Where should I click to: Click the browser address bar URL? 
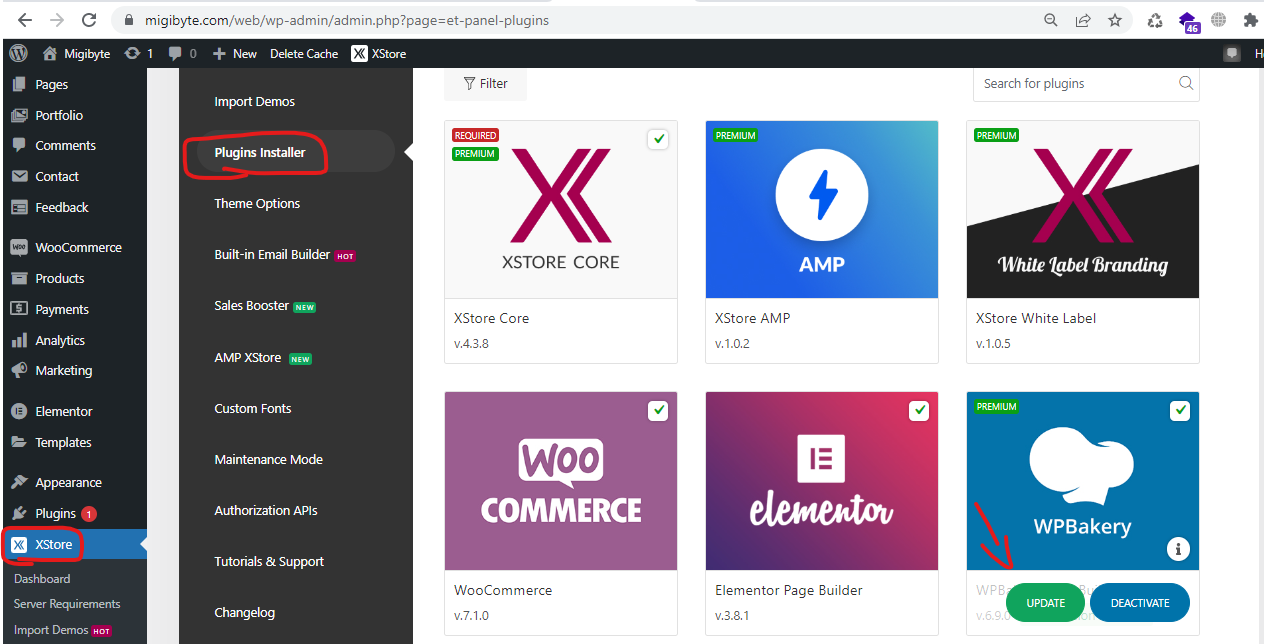point(346,20)
